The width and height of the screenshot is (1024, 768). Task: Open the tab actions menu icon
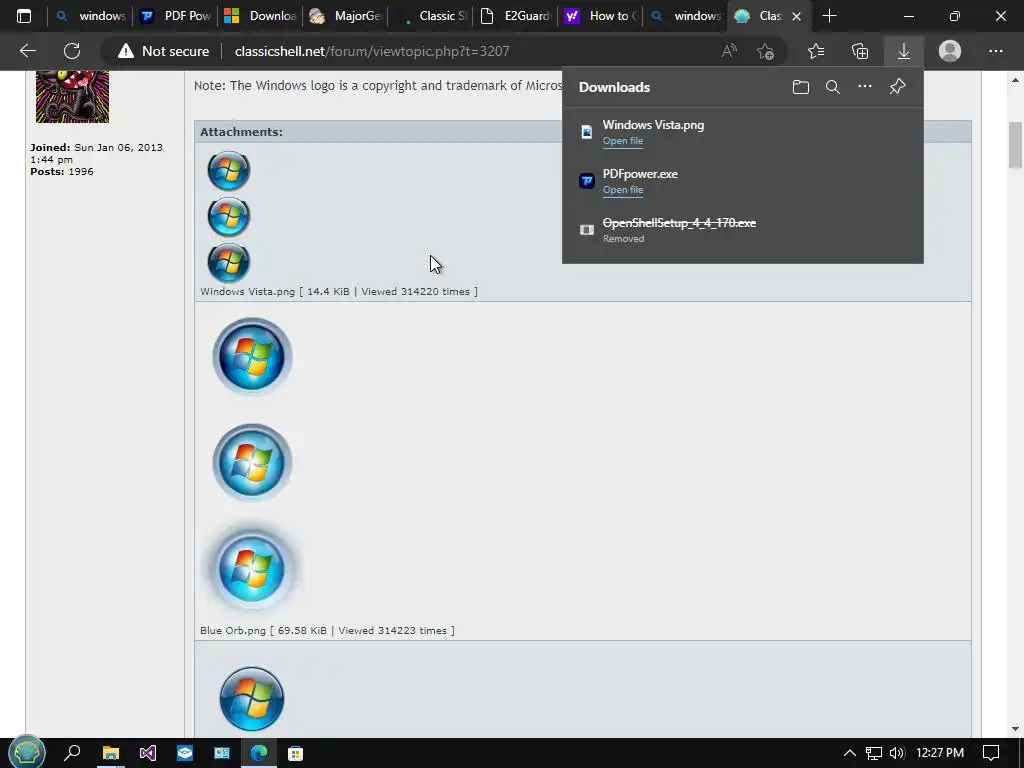[24, 16]
